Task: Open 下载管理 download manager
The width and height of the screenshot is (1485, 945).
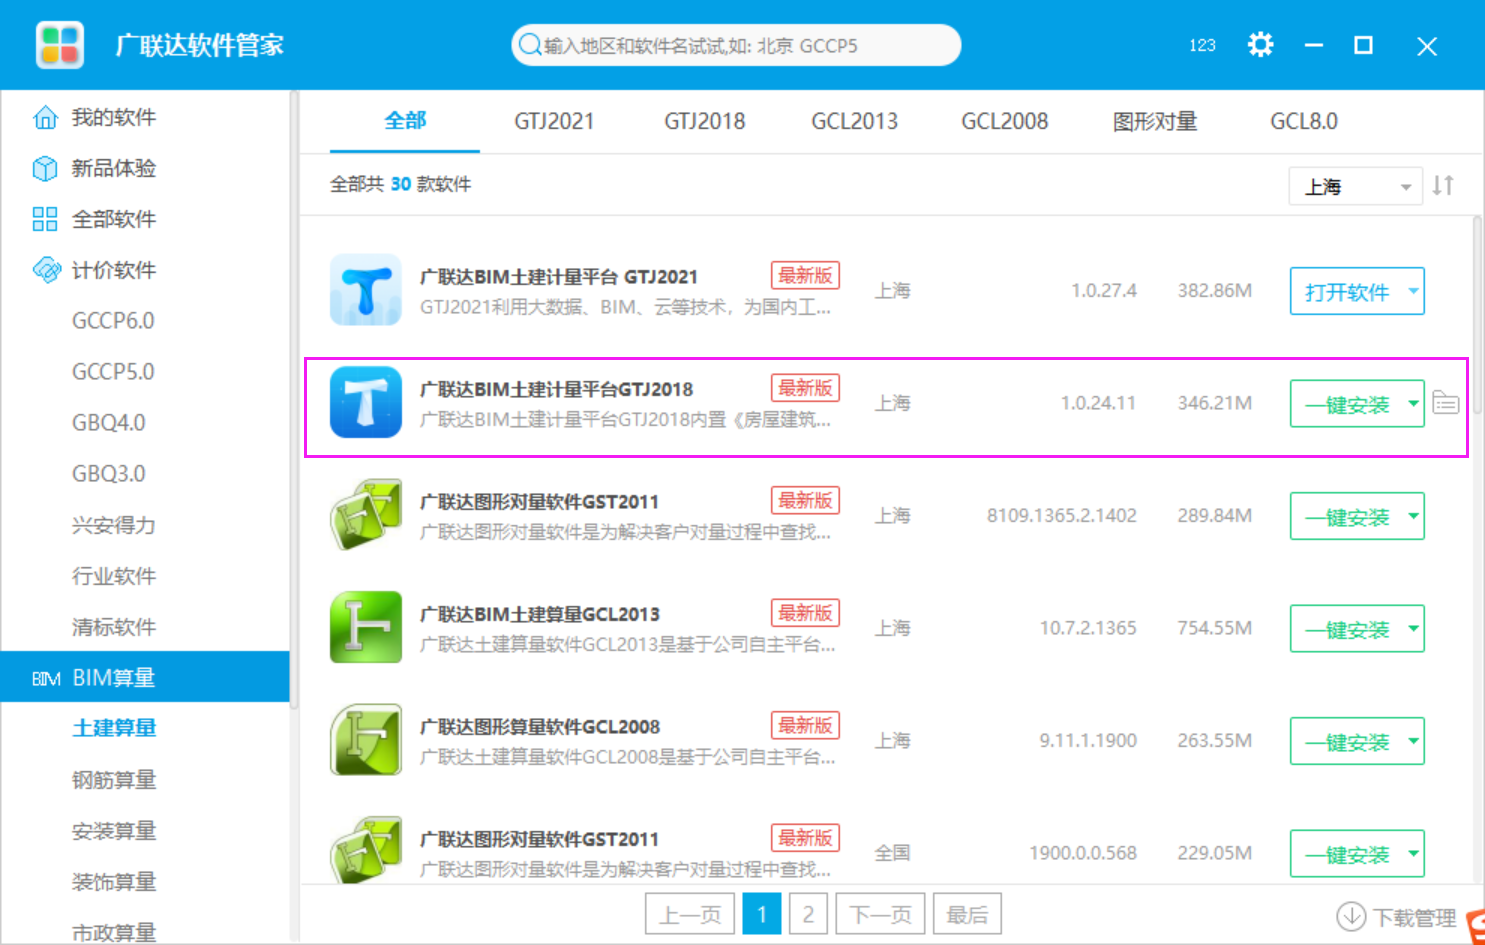Action: tap(1397, 916)
